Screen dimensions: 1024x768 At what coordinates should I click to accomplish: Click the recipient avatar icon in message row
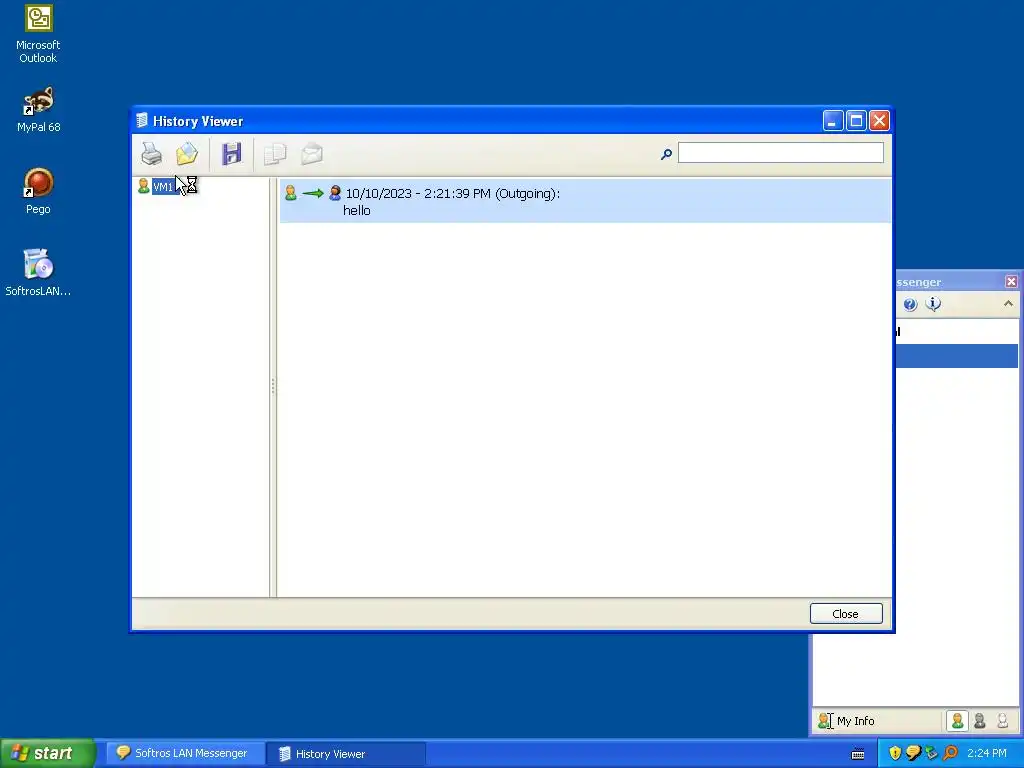pyautogui.click(x=335, y=193)
